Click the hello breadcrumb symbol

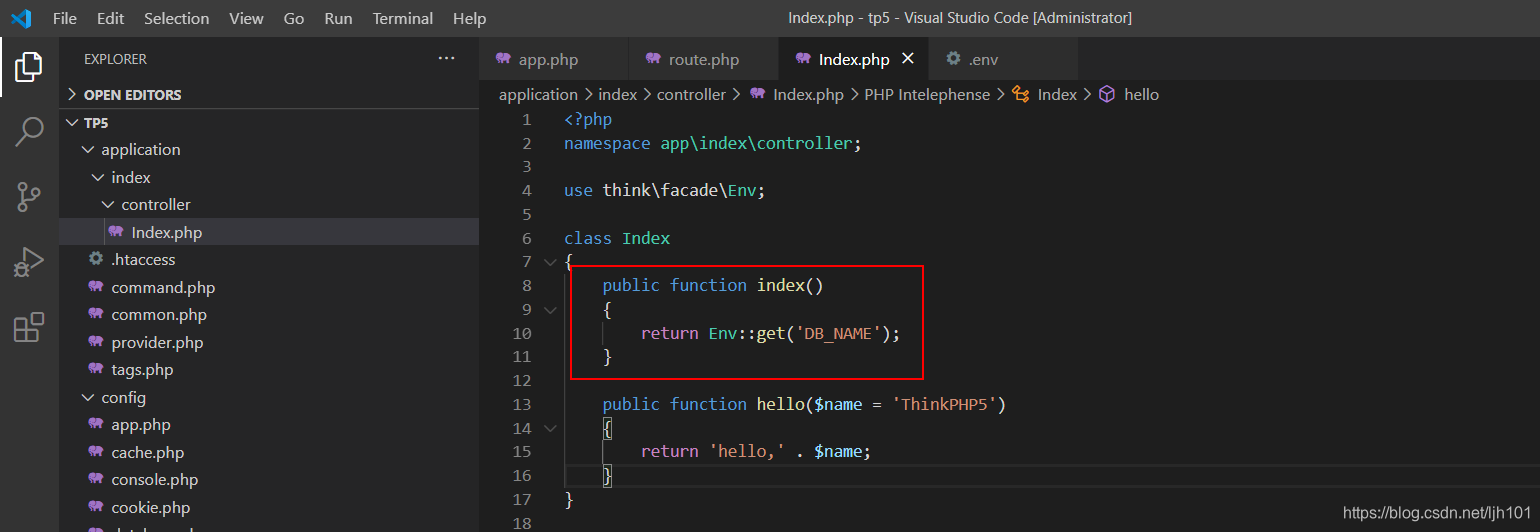click(x=1141, y=94)
